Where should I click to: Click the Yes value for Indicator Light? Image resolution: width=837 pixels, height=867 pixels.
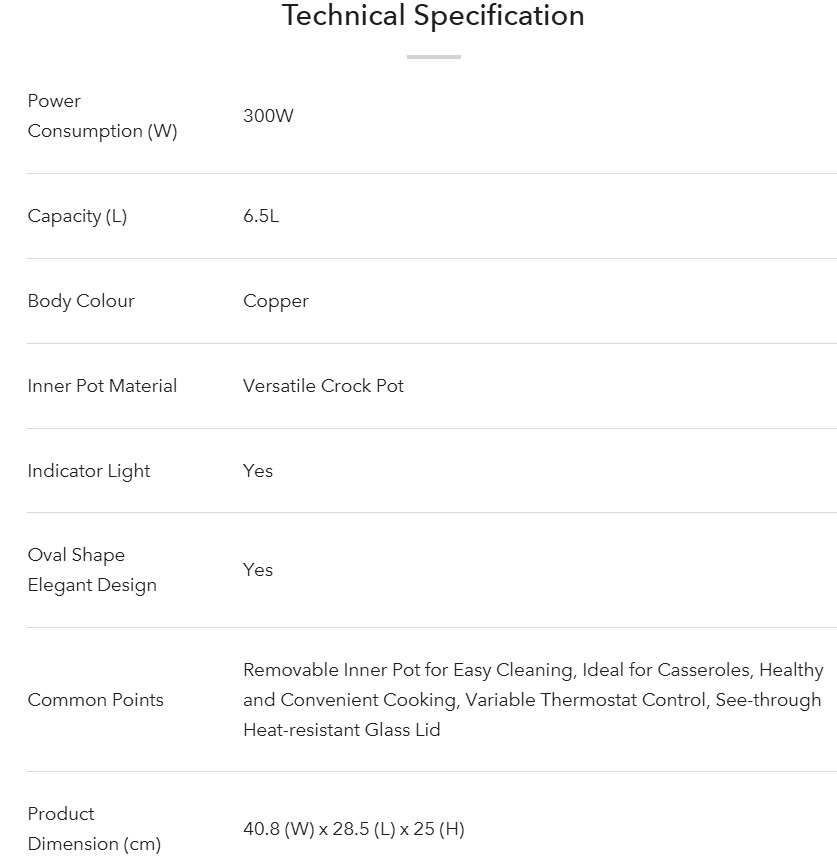(x=258, y=471)
